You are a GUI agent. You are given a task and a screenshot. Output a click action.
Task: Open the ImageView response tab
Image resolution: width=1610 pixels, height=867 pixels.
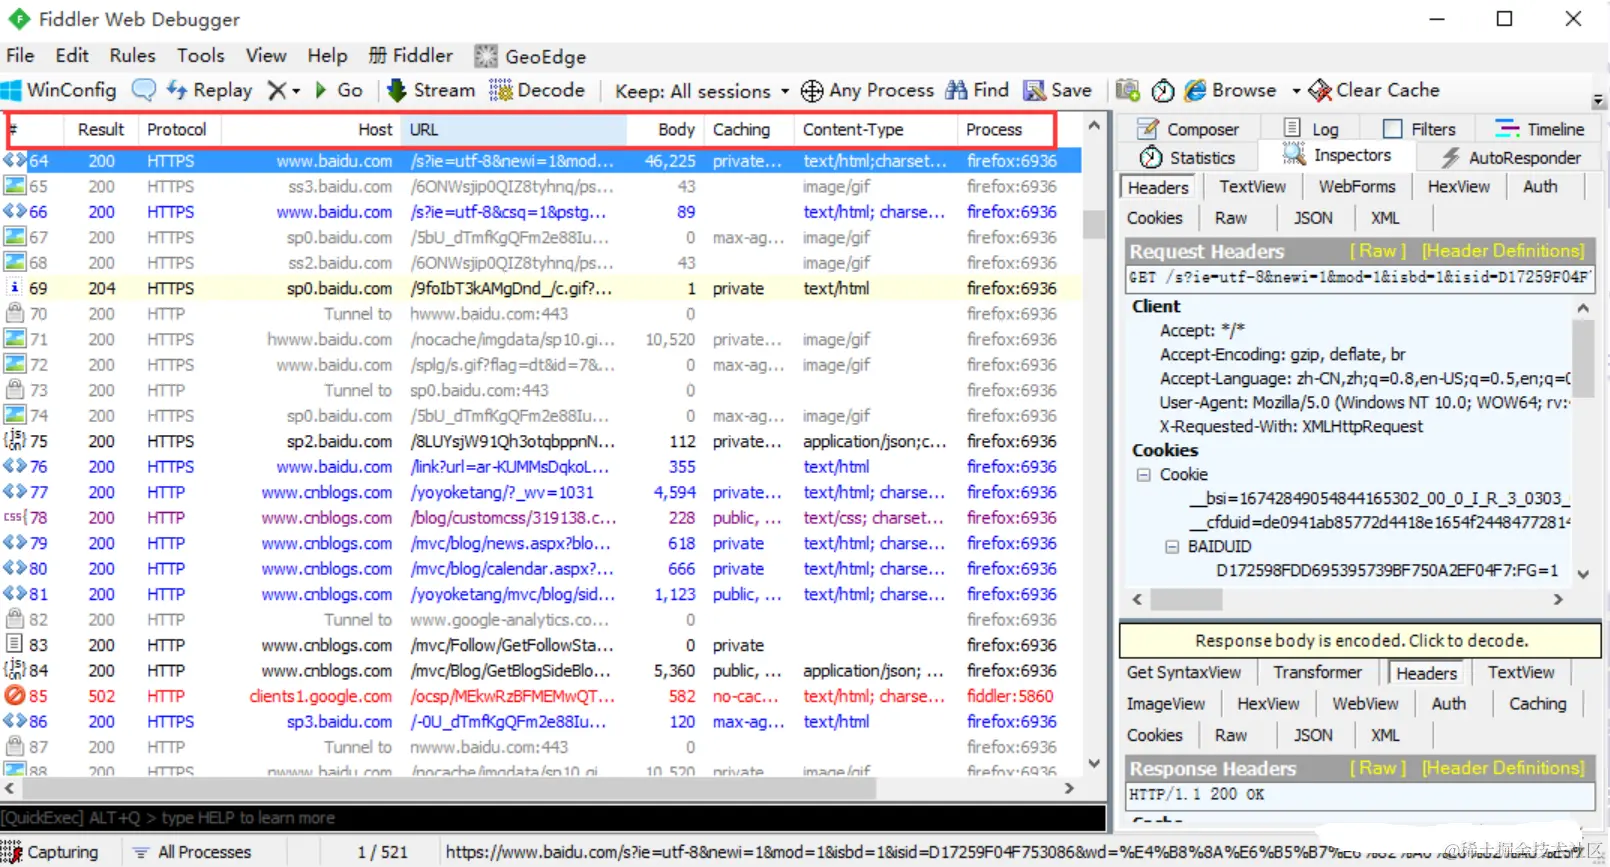coord(1166,704)
